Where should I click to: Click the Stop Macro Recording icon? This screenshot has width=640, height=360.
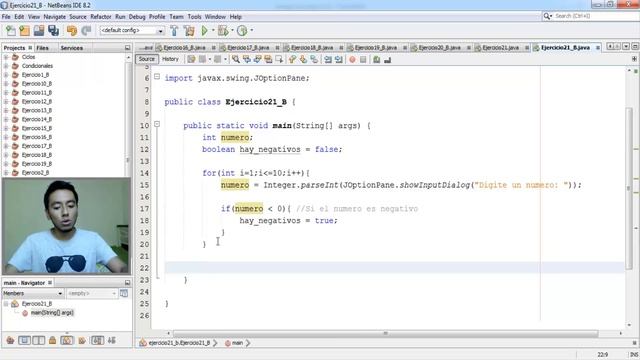click(363, 60)
